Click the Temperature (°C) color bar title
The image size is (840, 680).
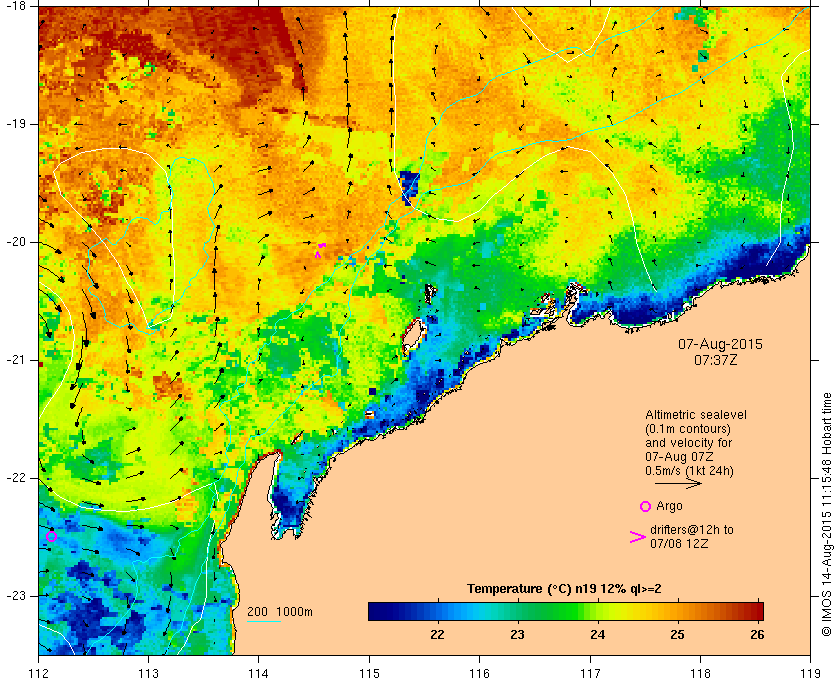click(x=564, y=589)
